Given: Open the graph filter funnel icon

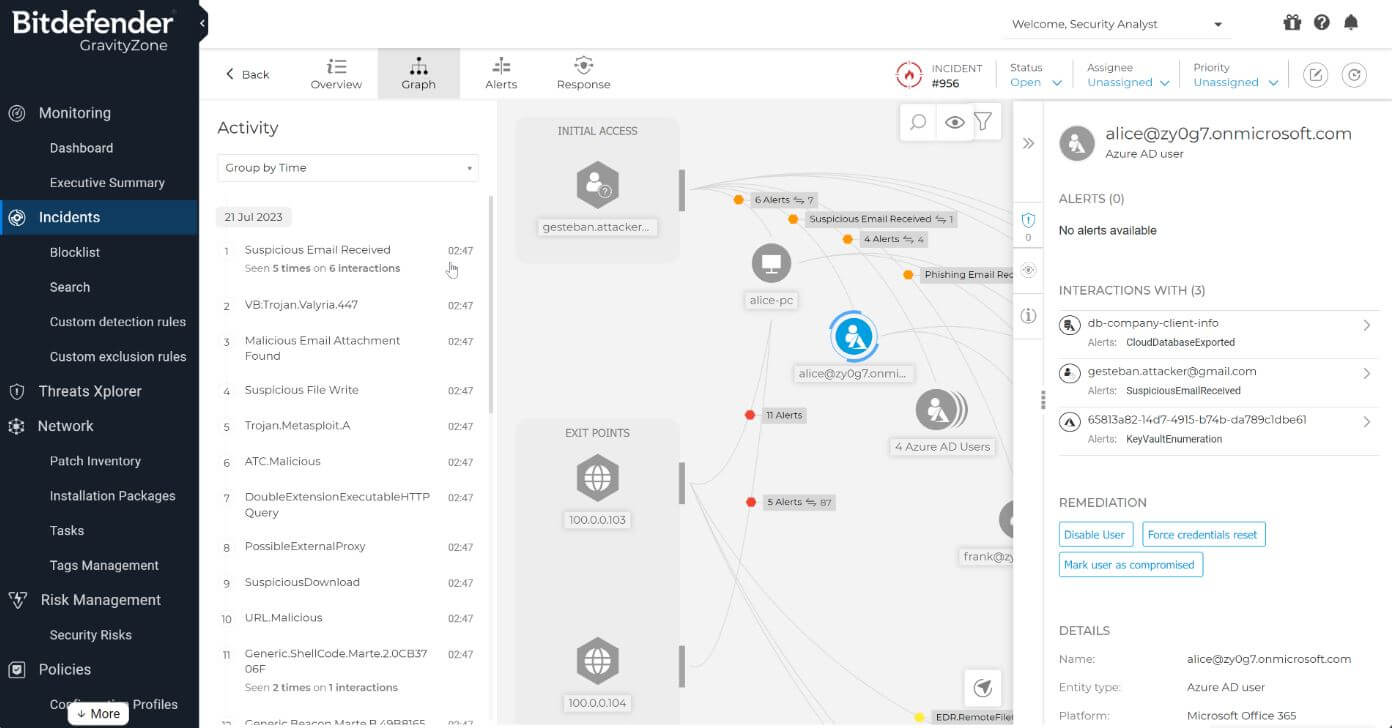Looking at the screenshot, I should 983,122.
